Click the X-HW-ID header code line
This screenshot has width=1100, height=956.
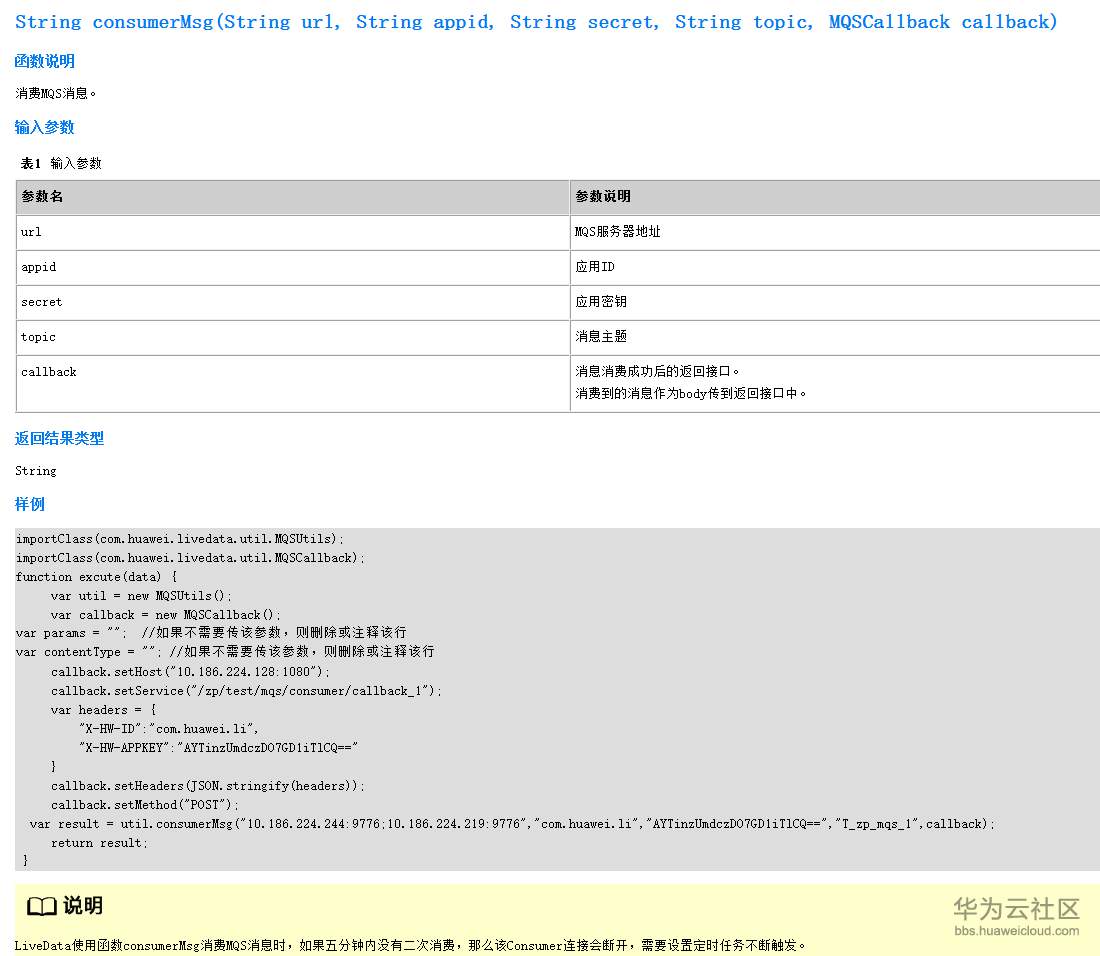[x=168, y=729]
